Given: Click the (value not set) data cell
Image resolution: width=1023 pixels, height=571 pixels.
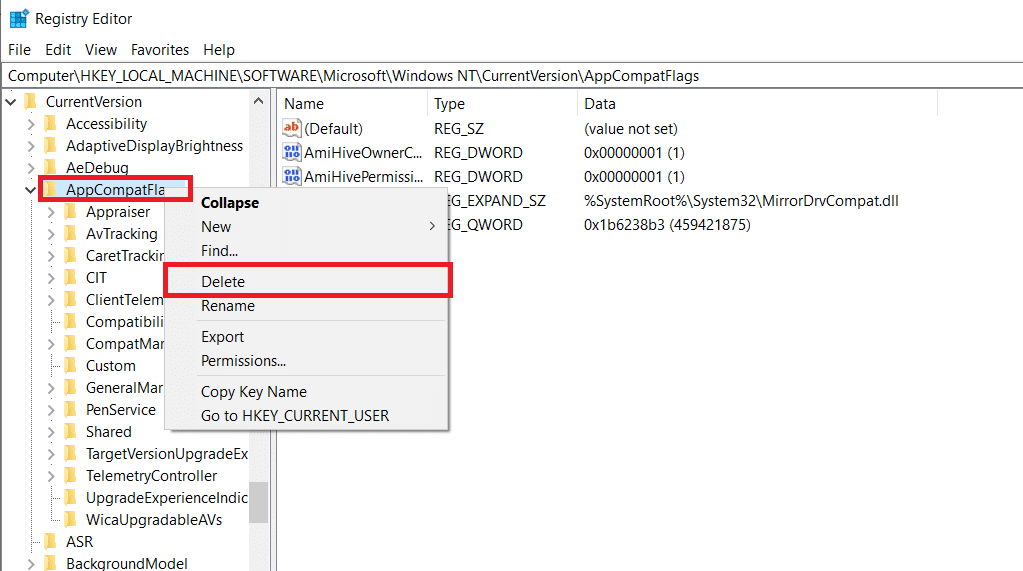Looking at the screenshot, I should click(631, 129).
